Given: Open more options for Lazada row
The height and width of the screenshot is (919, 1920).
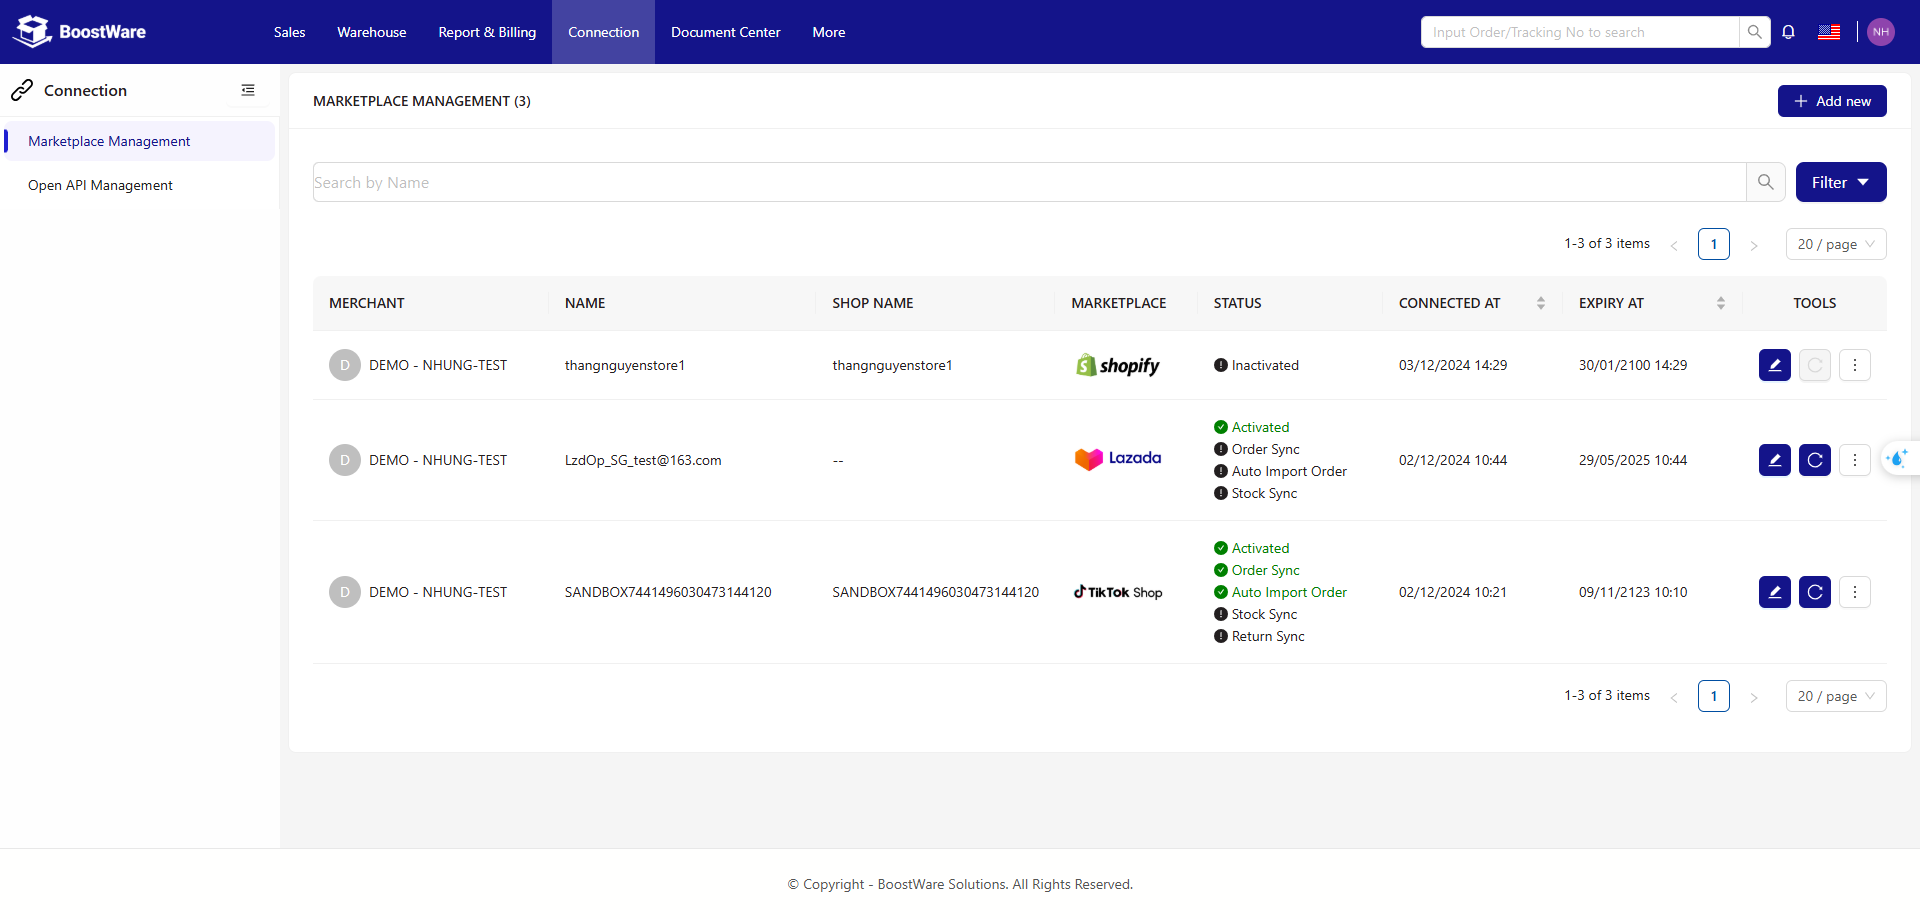Looking at the screenshot, I should tap(1855, 460).
